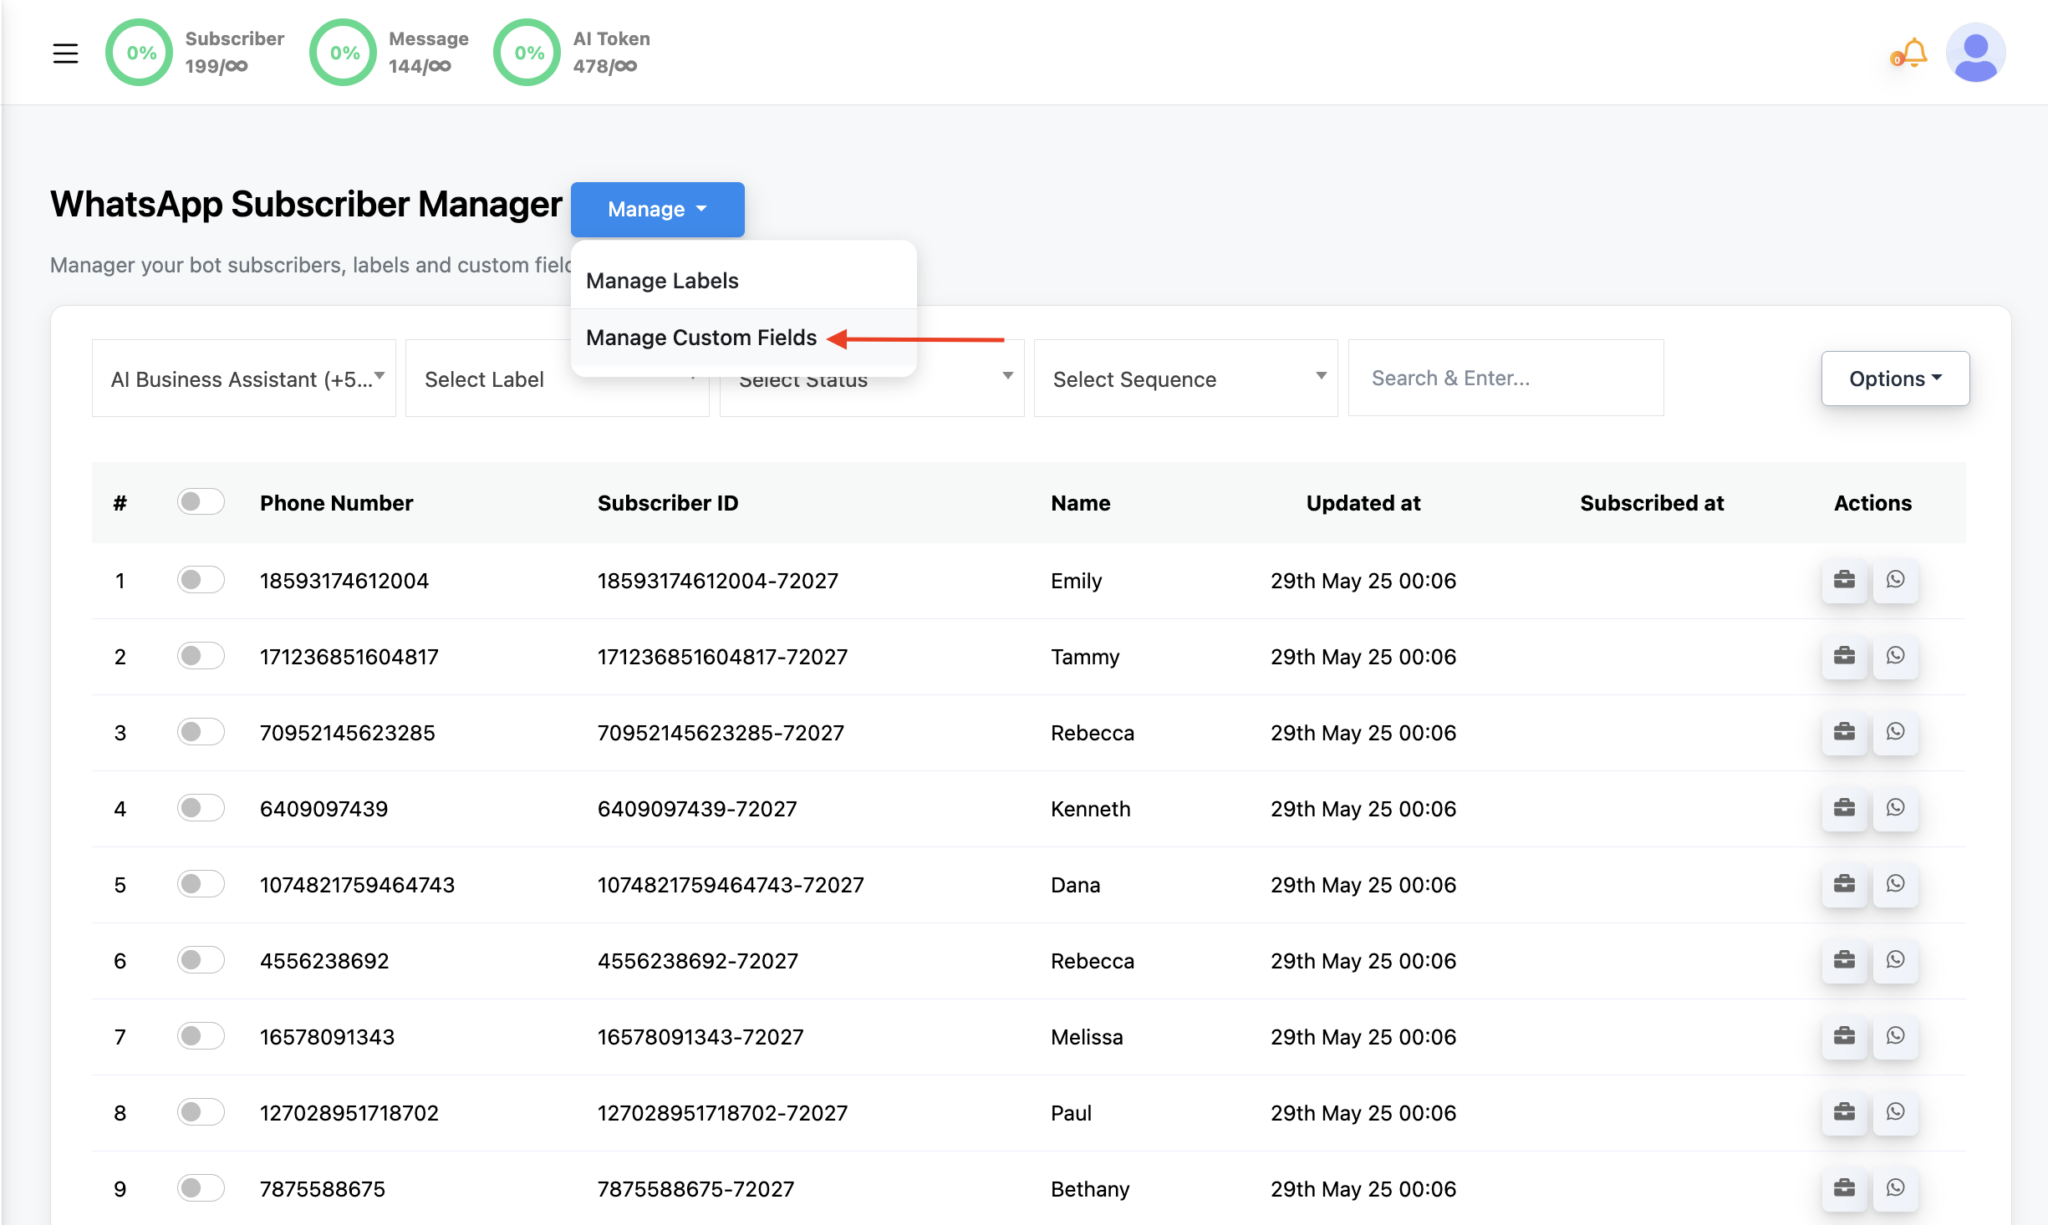The width and height of the screenshot is (2048, 1225).
Task: Focus the Search & Enter field
Action: click(x=1506, y=378)
